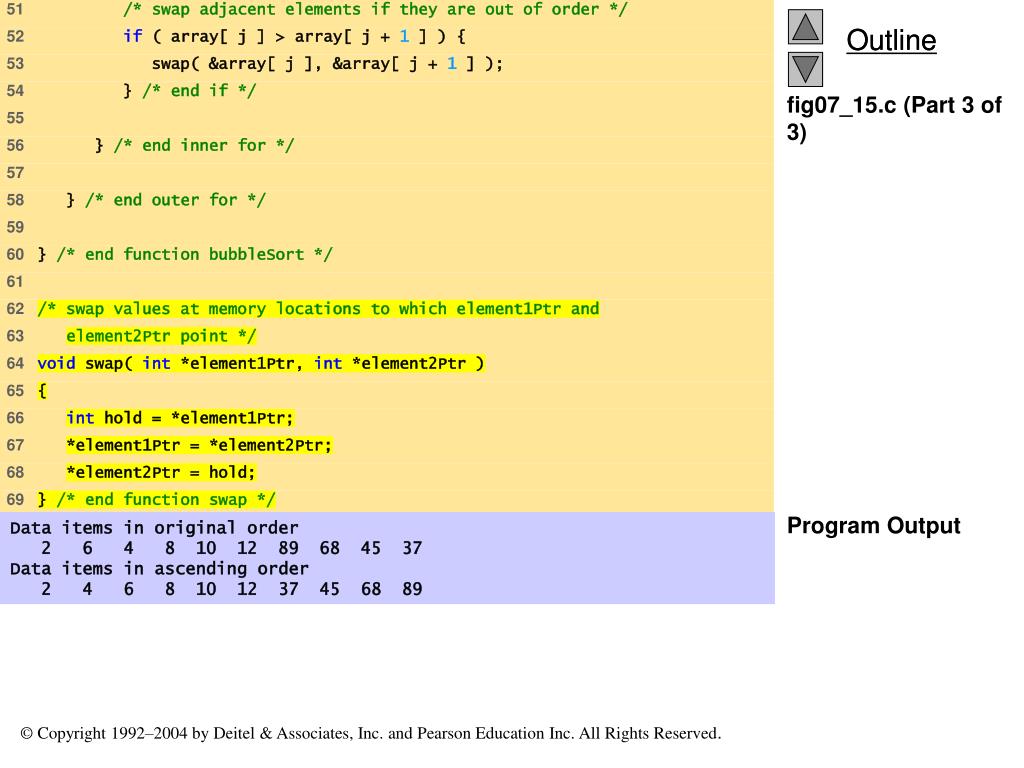Click the opening brace on line 65
Viewport: 1024px width, 768px height.
click(42, 391)
